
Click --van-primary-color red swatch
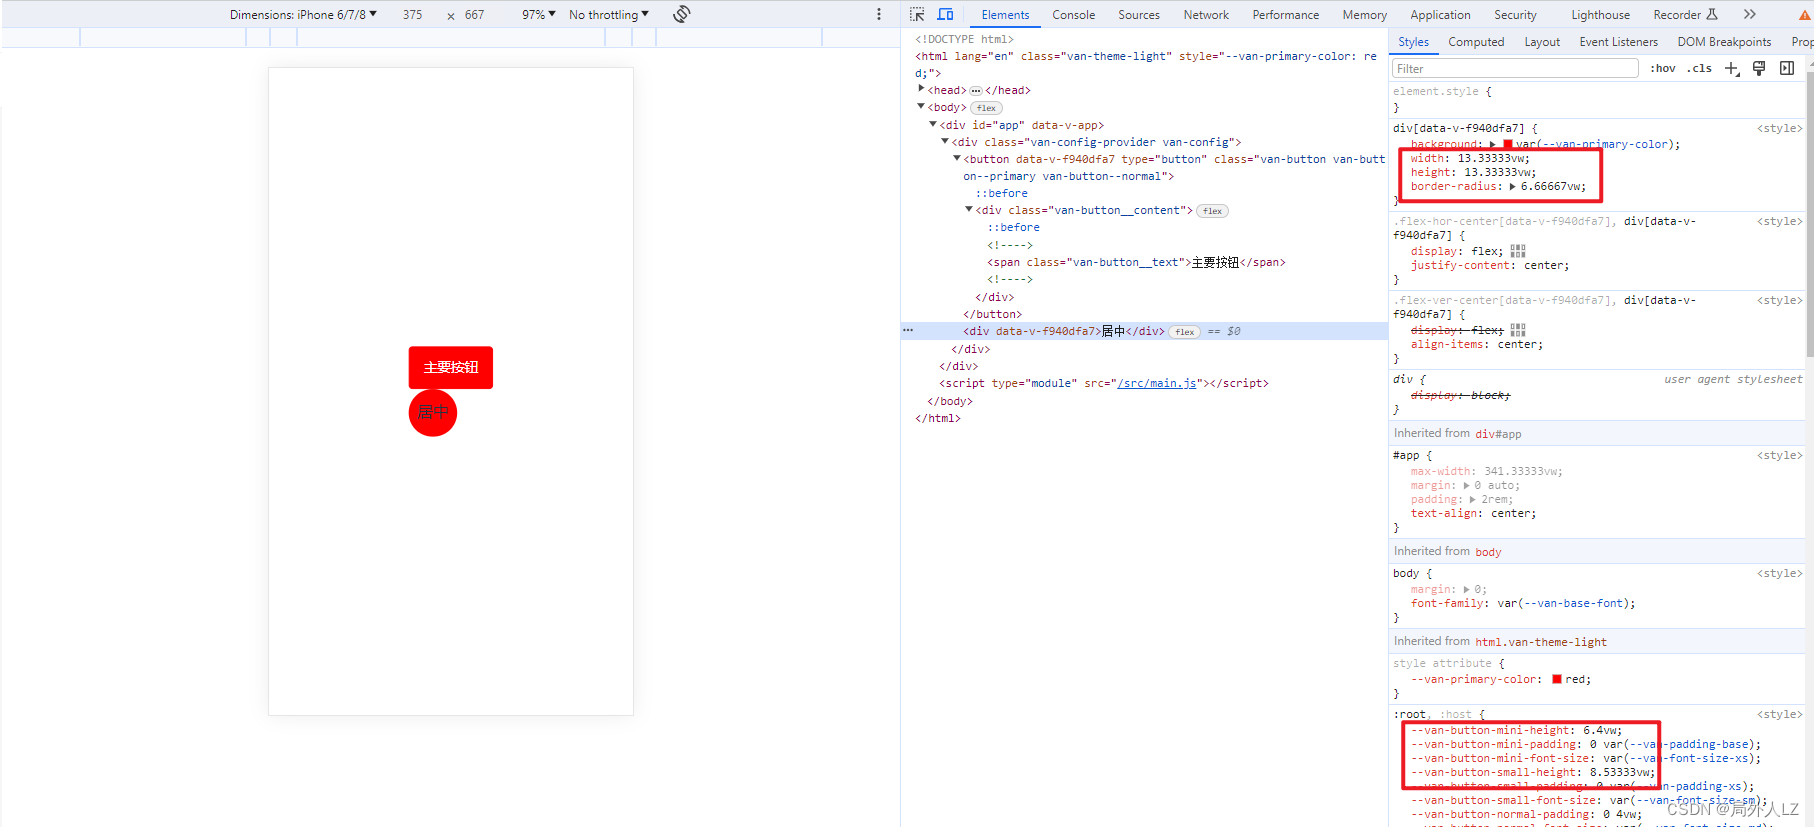tap(1556, 679)
